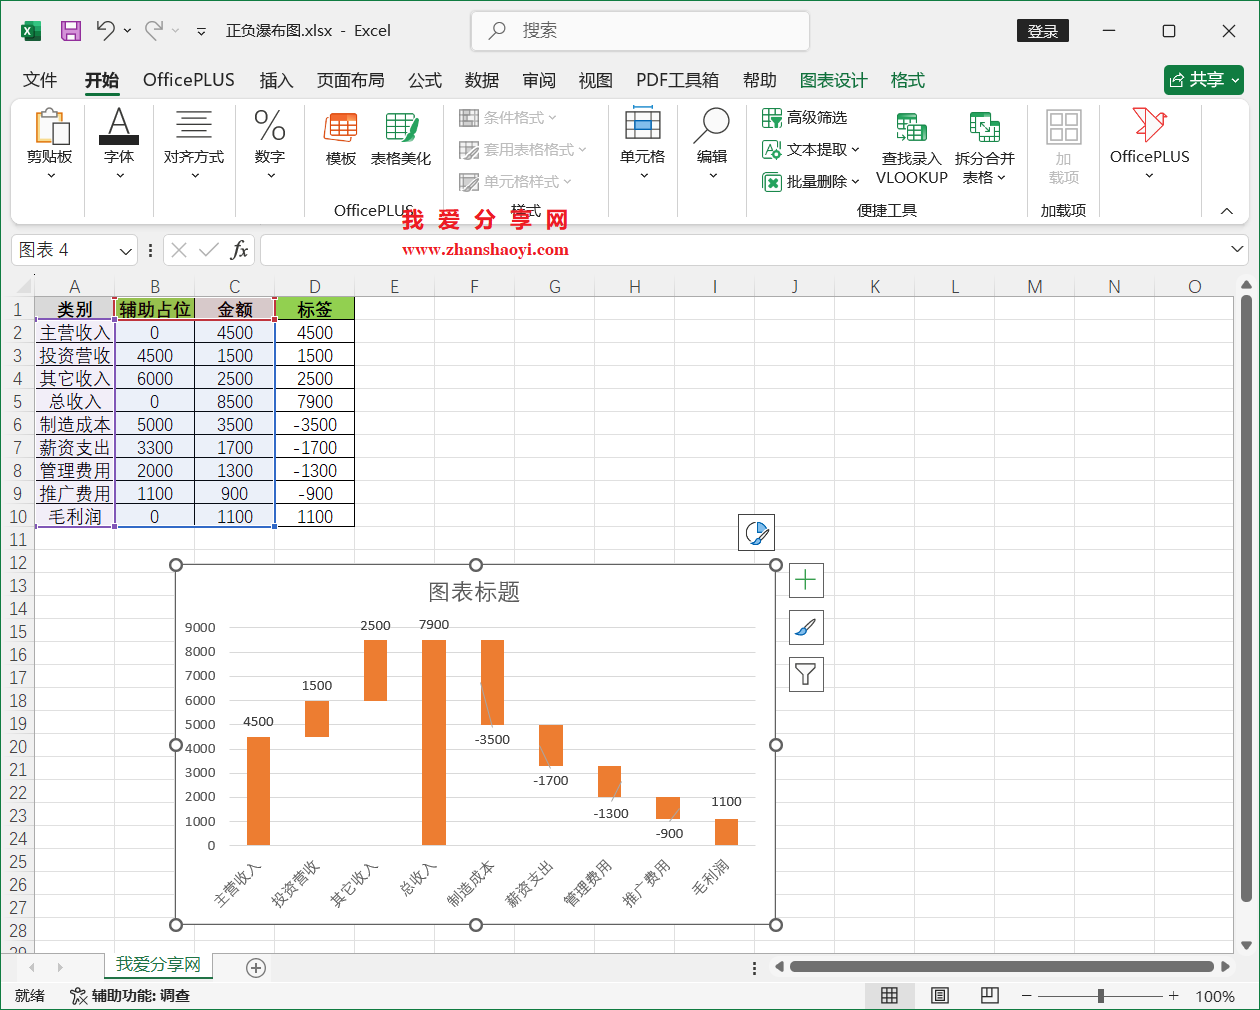Open the 表格美化 tool
The height and width of the screenshot is (1010, 1260).
(x=401, y=140)
